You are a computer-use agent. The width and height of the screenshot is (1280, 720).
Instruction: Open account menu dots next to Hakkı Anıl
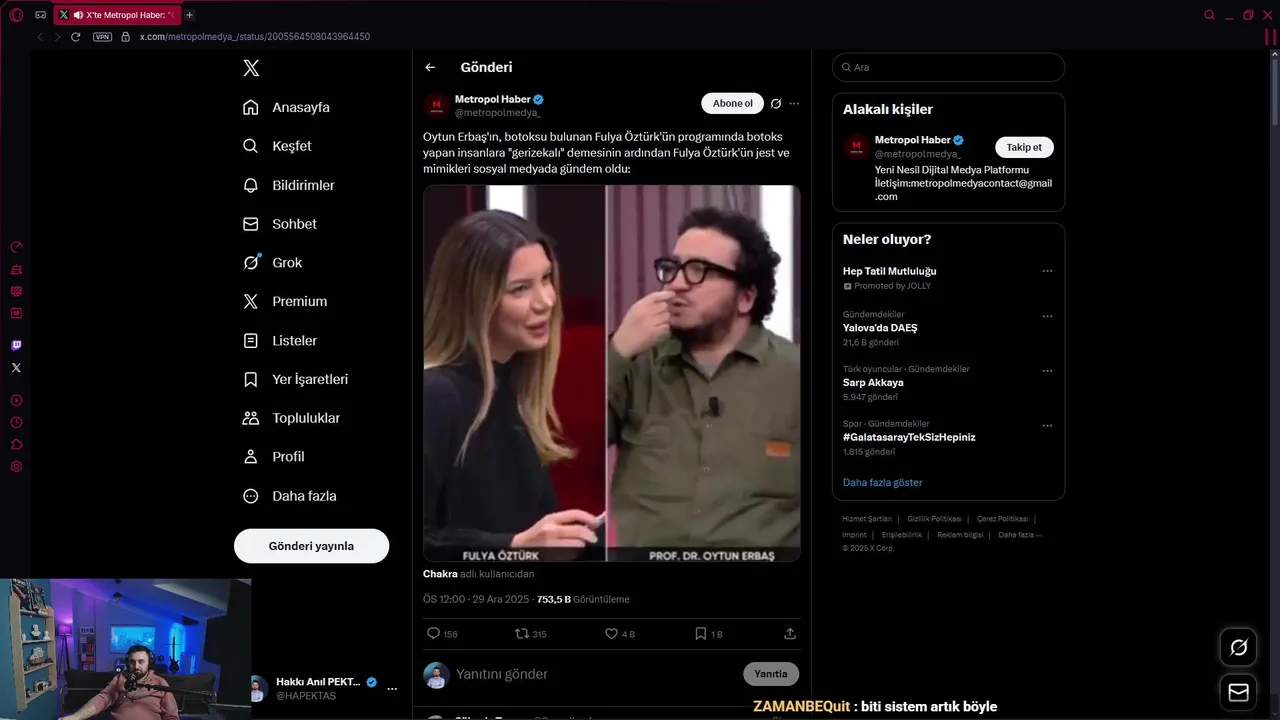pos(392,689)
